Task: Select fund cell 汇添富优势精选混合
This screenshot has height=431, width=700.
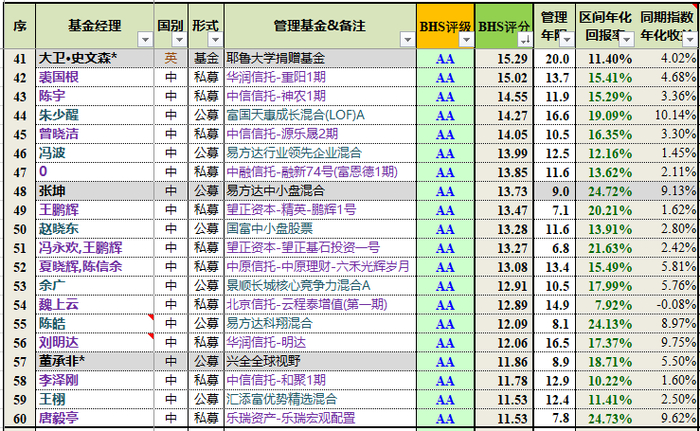Action: coord(320,399)
